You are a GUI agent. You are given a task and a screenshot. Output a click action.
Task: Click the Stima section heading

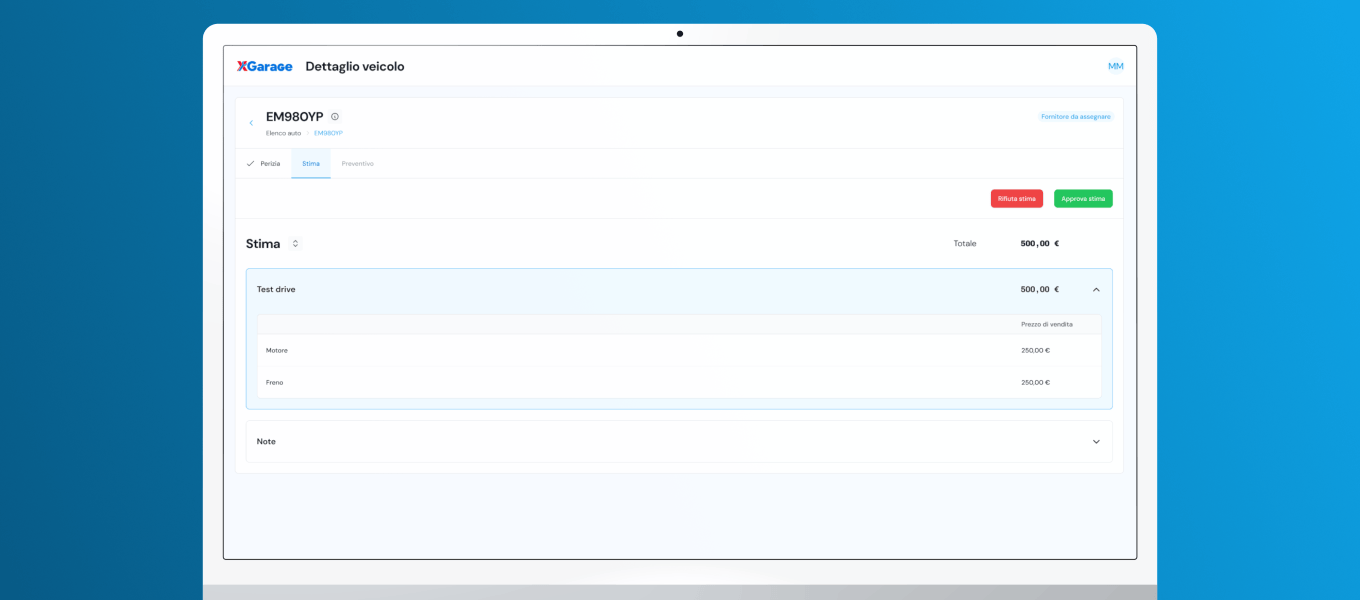tap(263, 243)
